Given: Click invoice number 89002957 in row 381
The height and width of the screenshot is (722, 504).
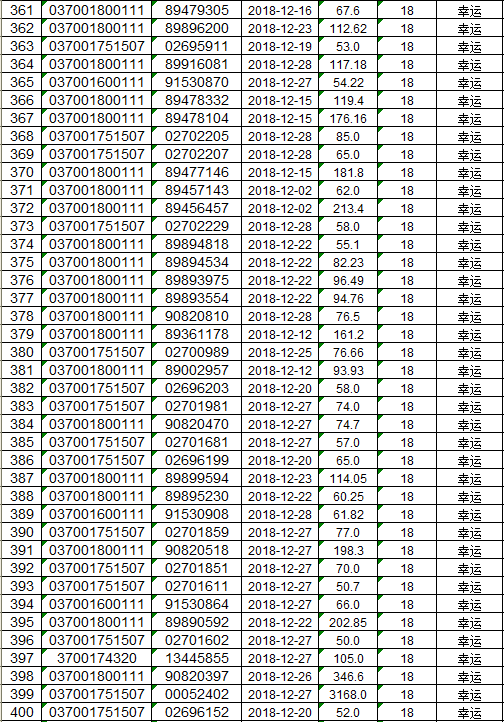Looking at the screenshot, I should click(197, 370).
